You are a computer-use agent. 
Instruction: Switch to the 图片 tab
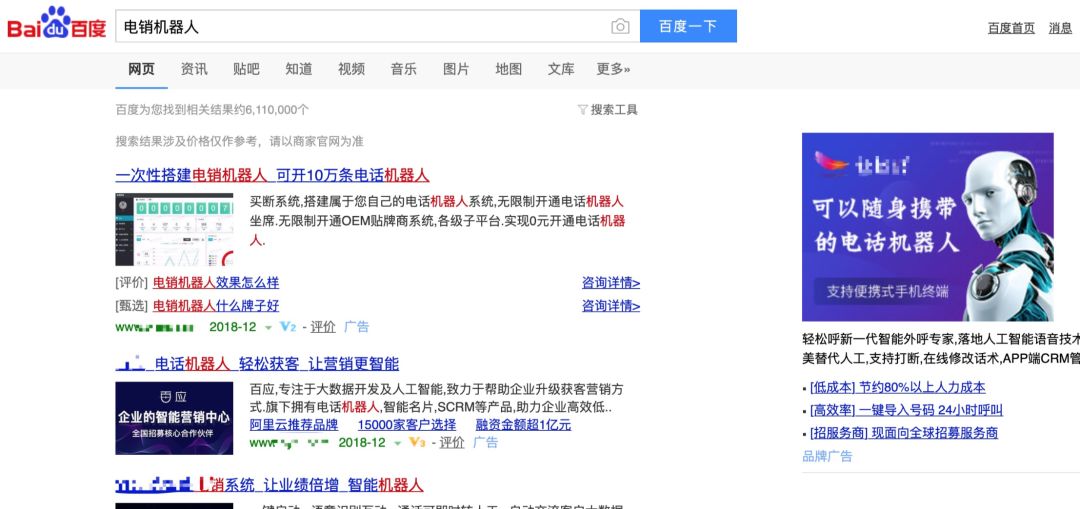(456, 69)
